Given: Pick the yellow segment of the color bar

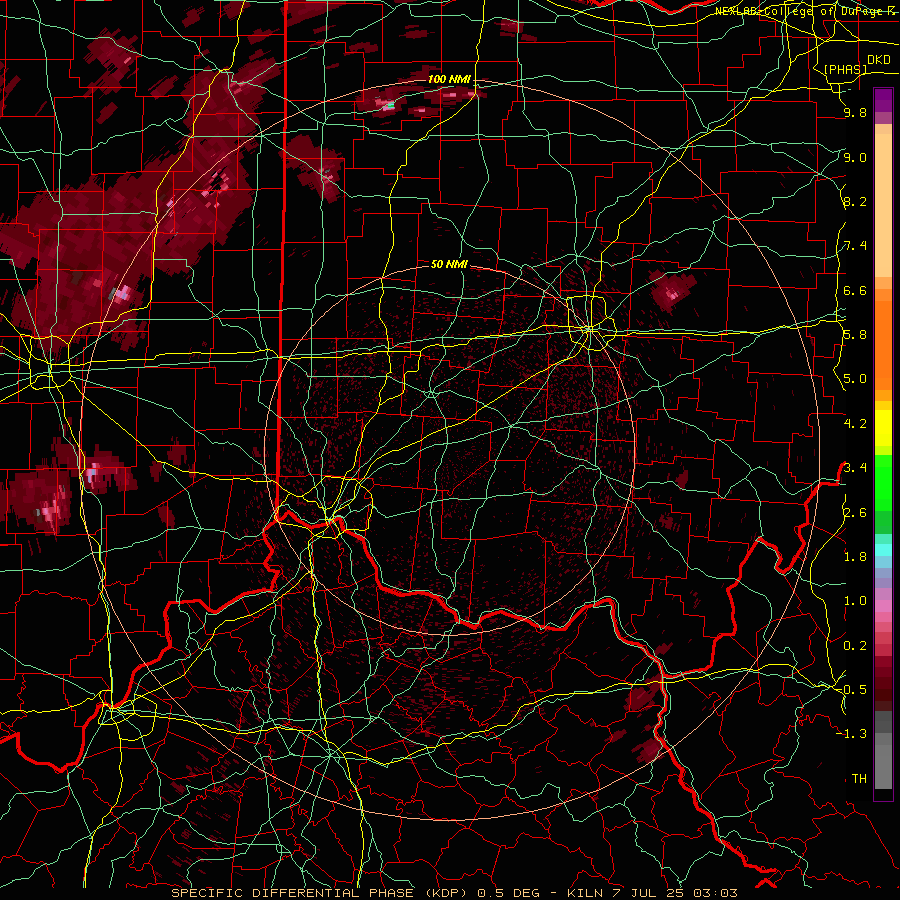Looking at the screenshot, I should [x=883, y=428].
